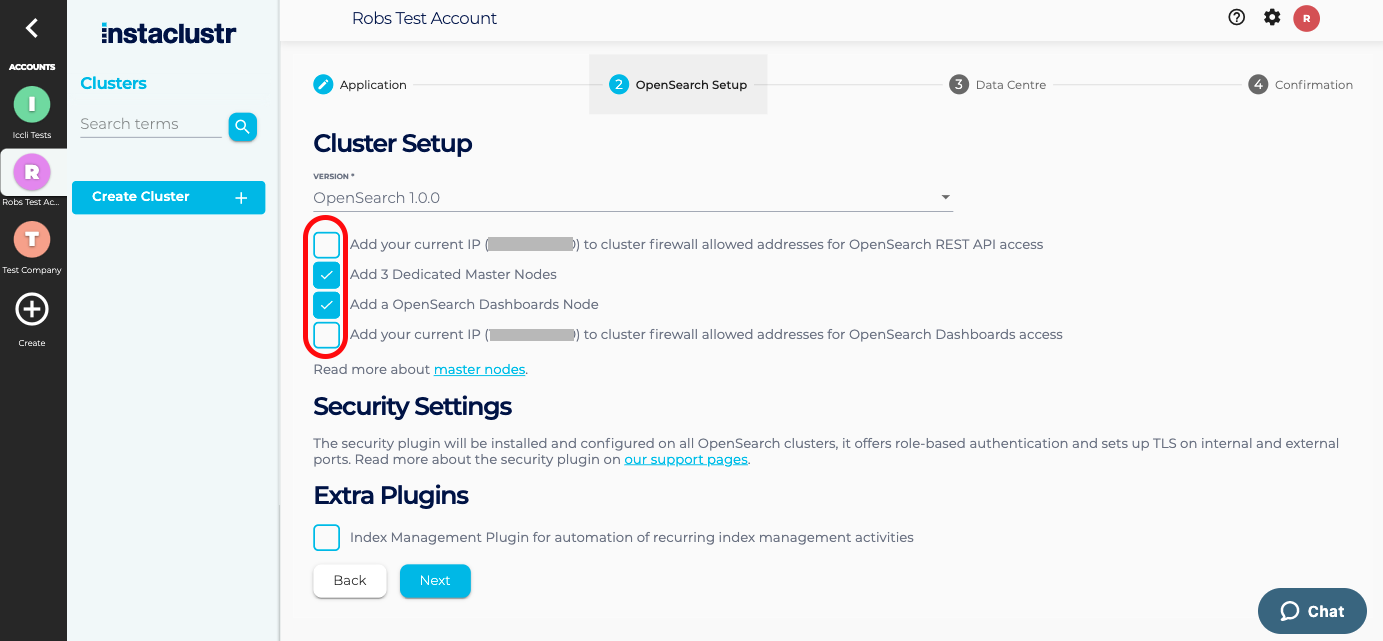The height and width of the screenshot is (641, 1383).
Task: Click the Back button
Action: 350,581
